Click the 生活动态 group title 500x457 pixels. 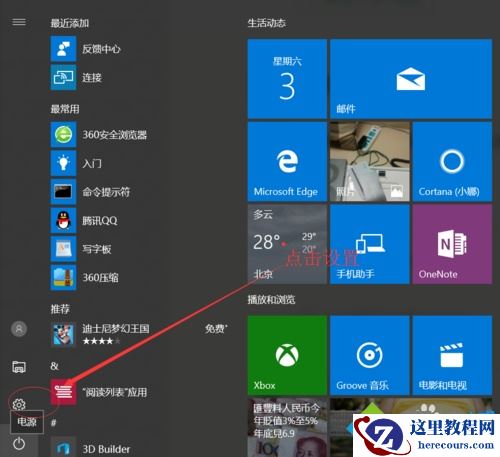point(267,23)
